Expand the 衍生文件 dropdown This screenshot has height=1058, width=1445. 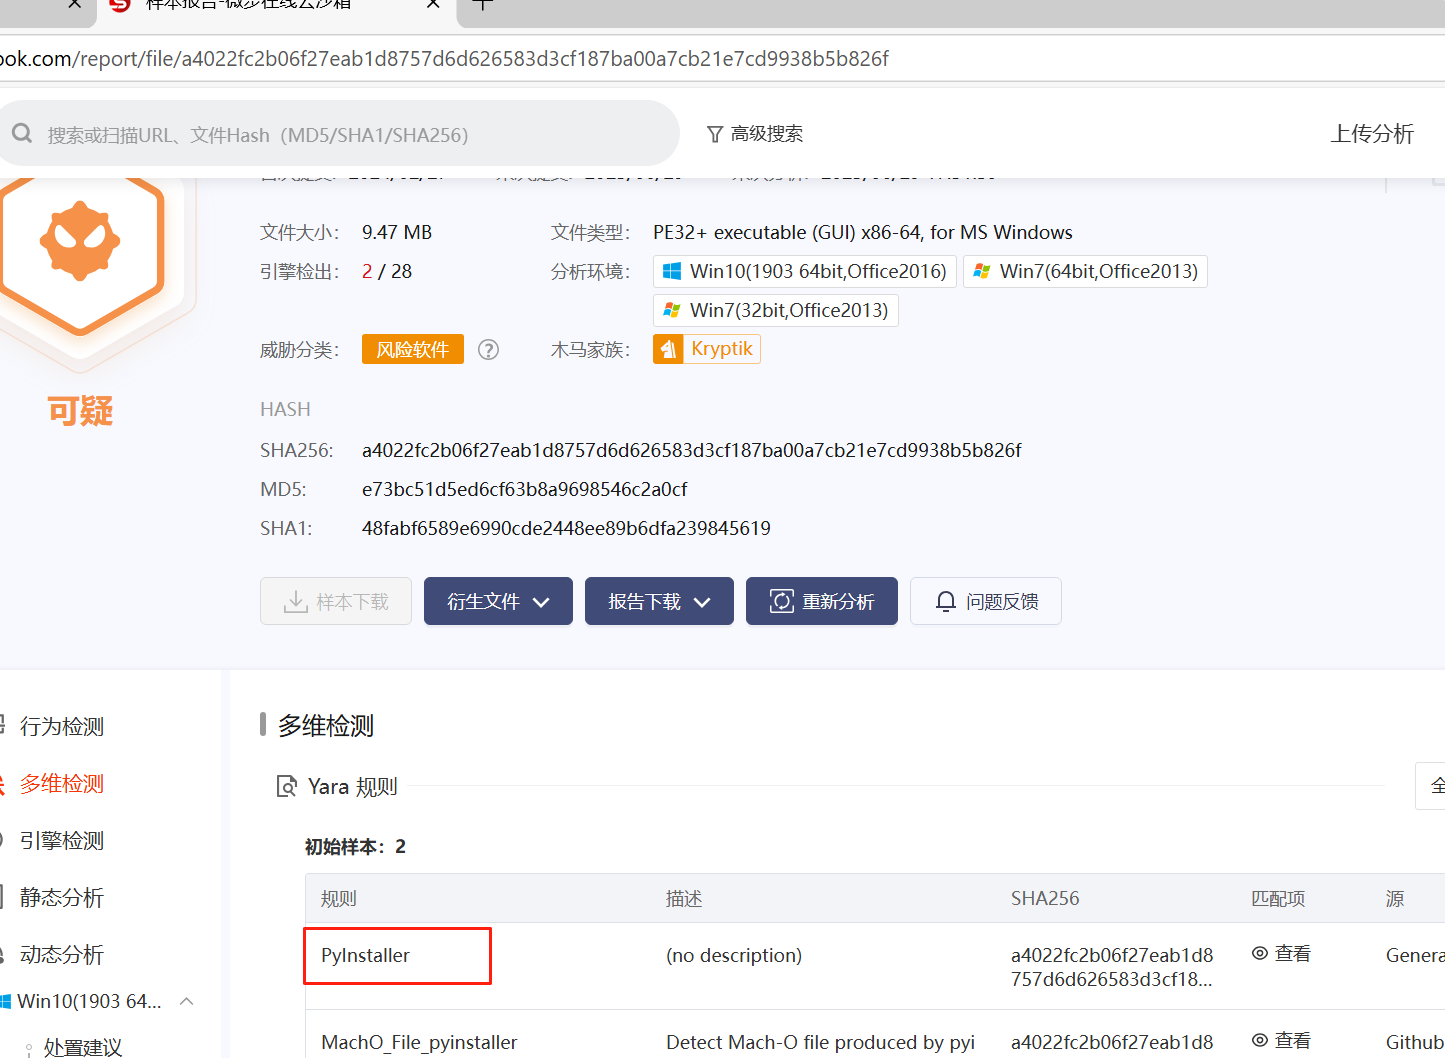(498, 601)
